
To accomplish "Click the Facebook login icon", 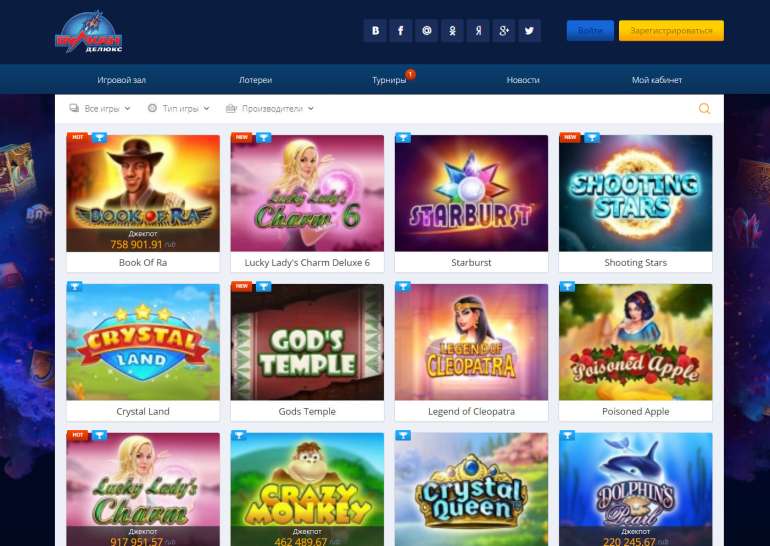I will click(x=401, y=31).
